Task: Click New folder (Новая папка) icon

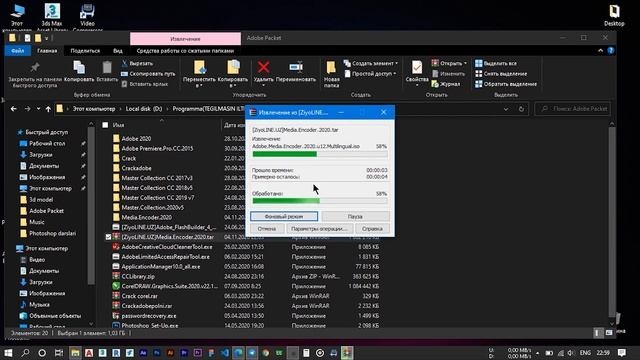Action: (x=331, y=74)
